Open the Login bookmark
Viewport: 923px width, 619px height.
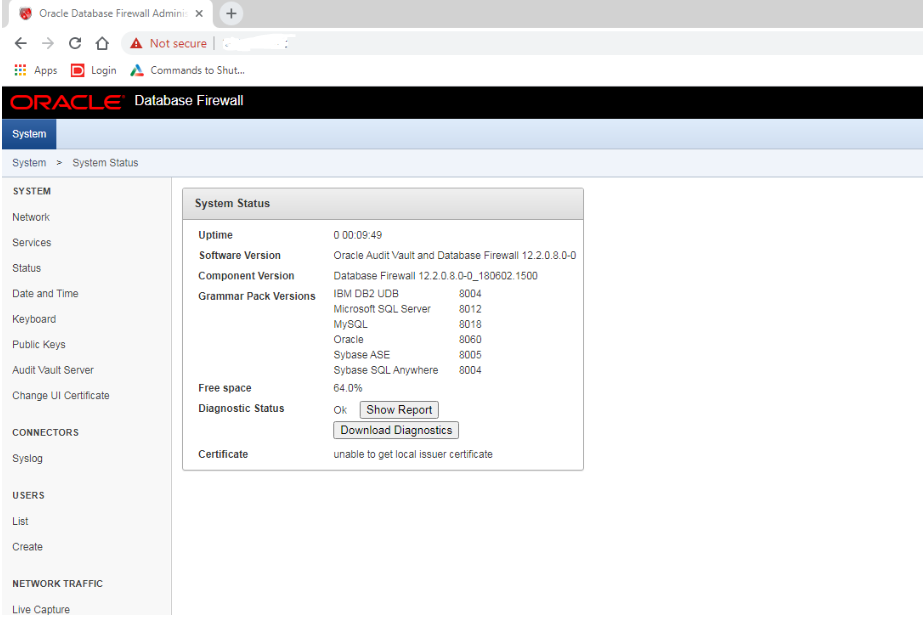pyautogui.click(x=94, y=70)
